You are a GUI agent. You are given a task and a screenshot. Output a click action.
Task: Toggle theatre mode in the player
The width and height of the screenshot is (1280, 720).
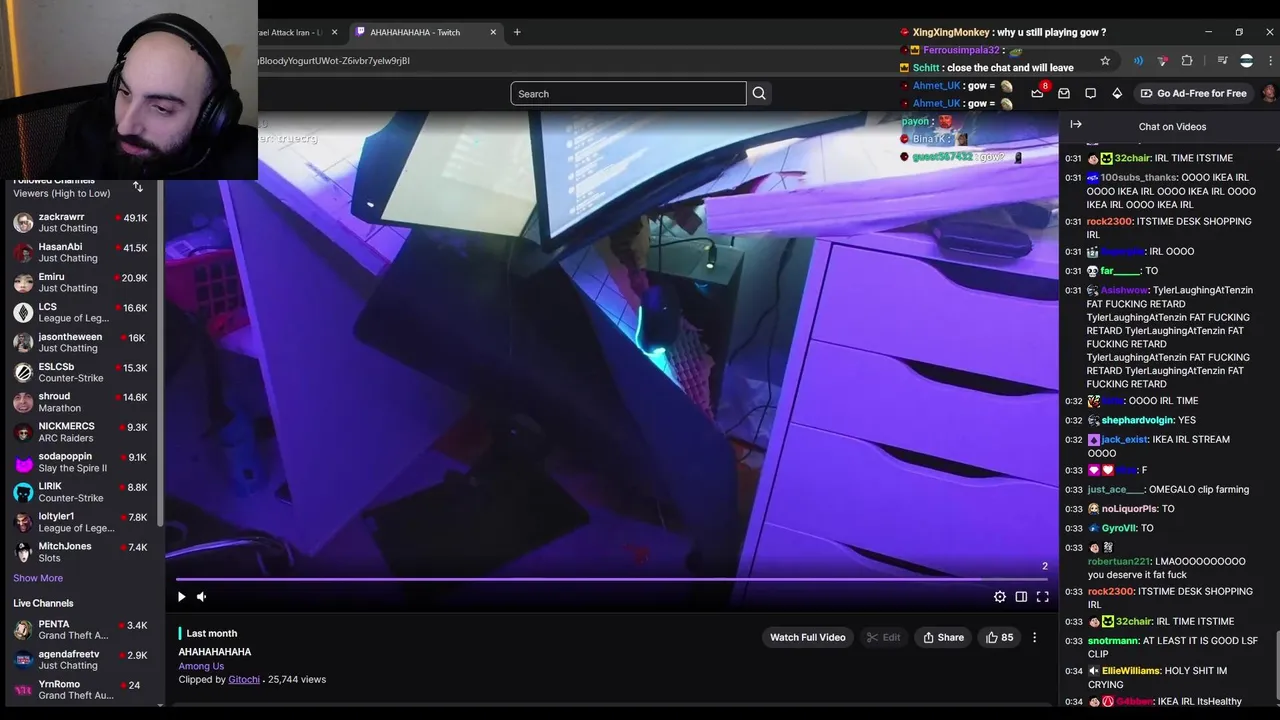click(x=1021, y=597)
